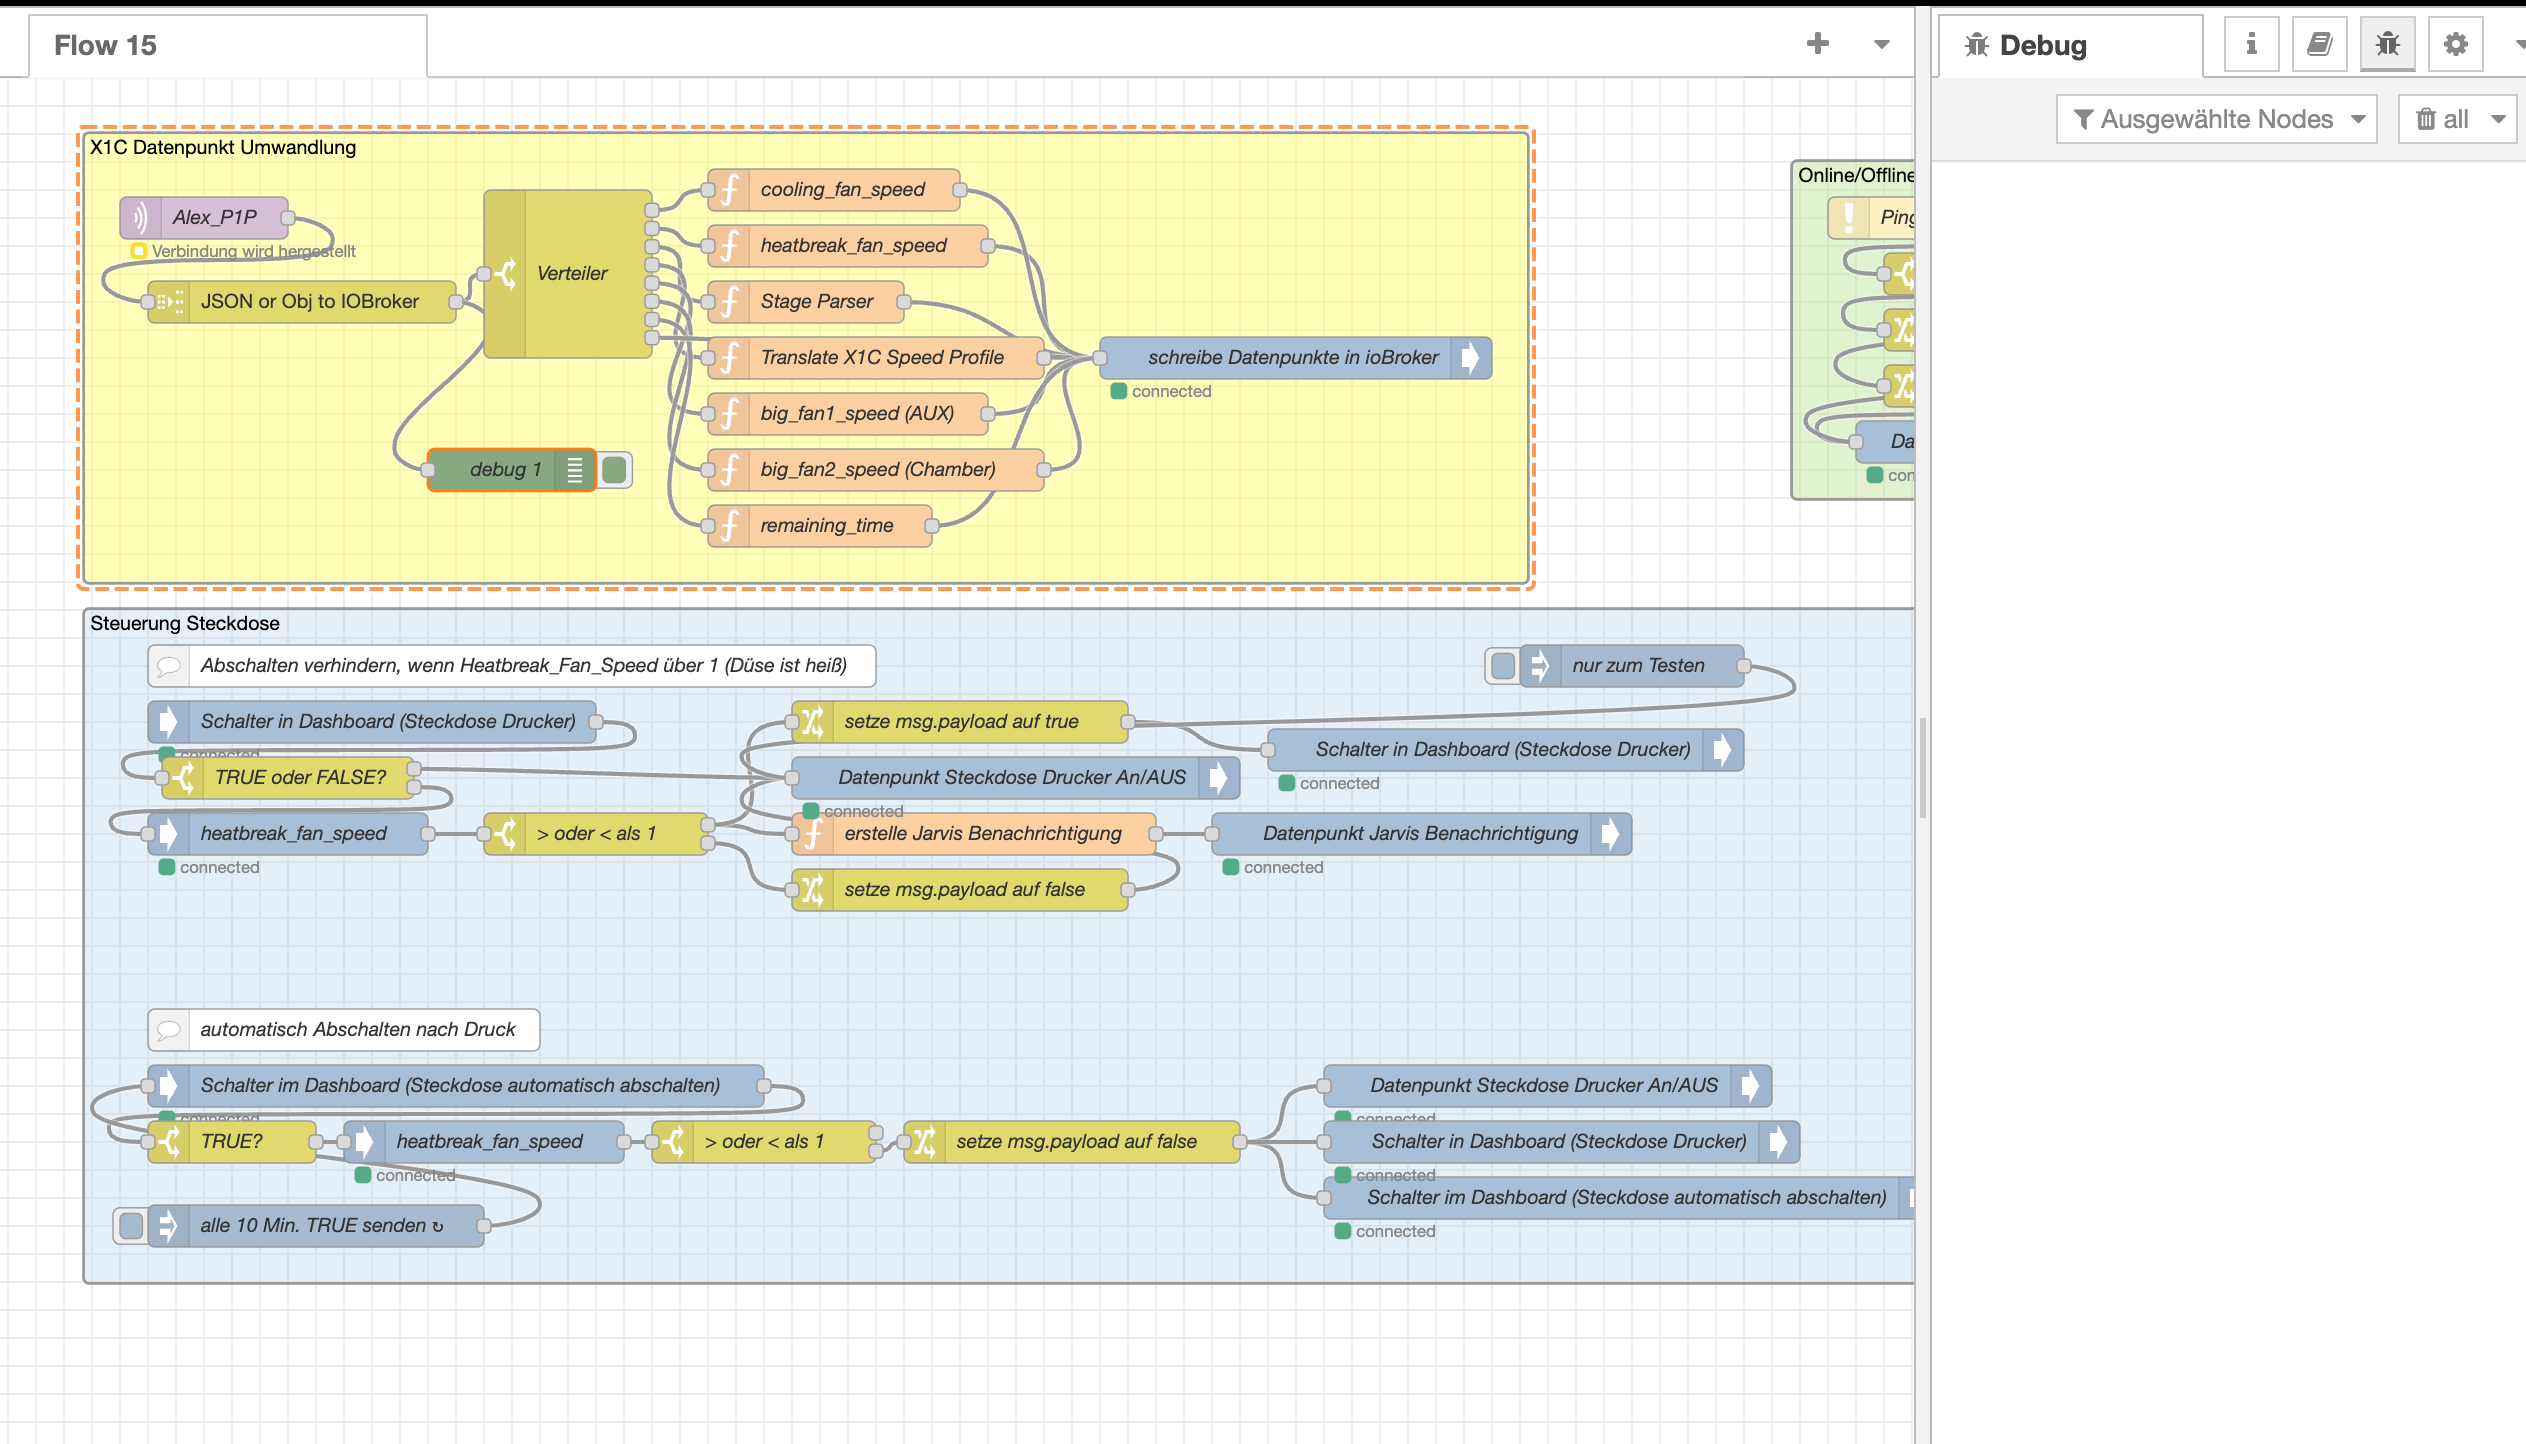This screenshot has height=1444, width=2526.
Task: Click the cooling_fan_speed function icon
Action: 730,189
